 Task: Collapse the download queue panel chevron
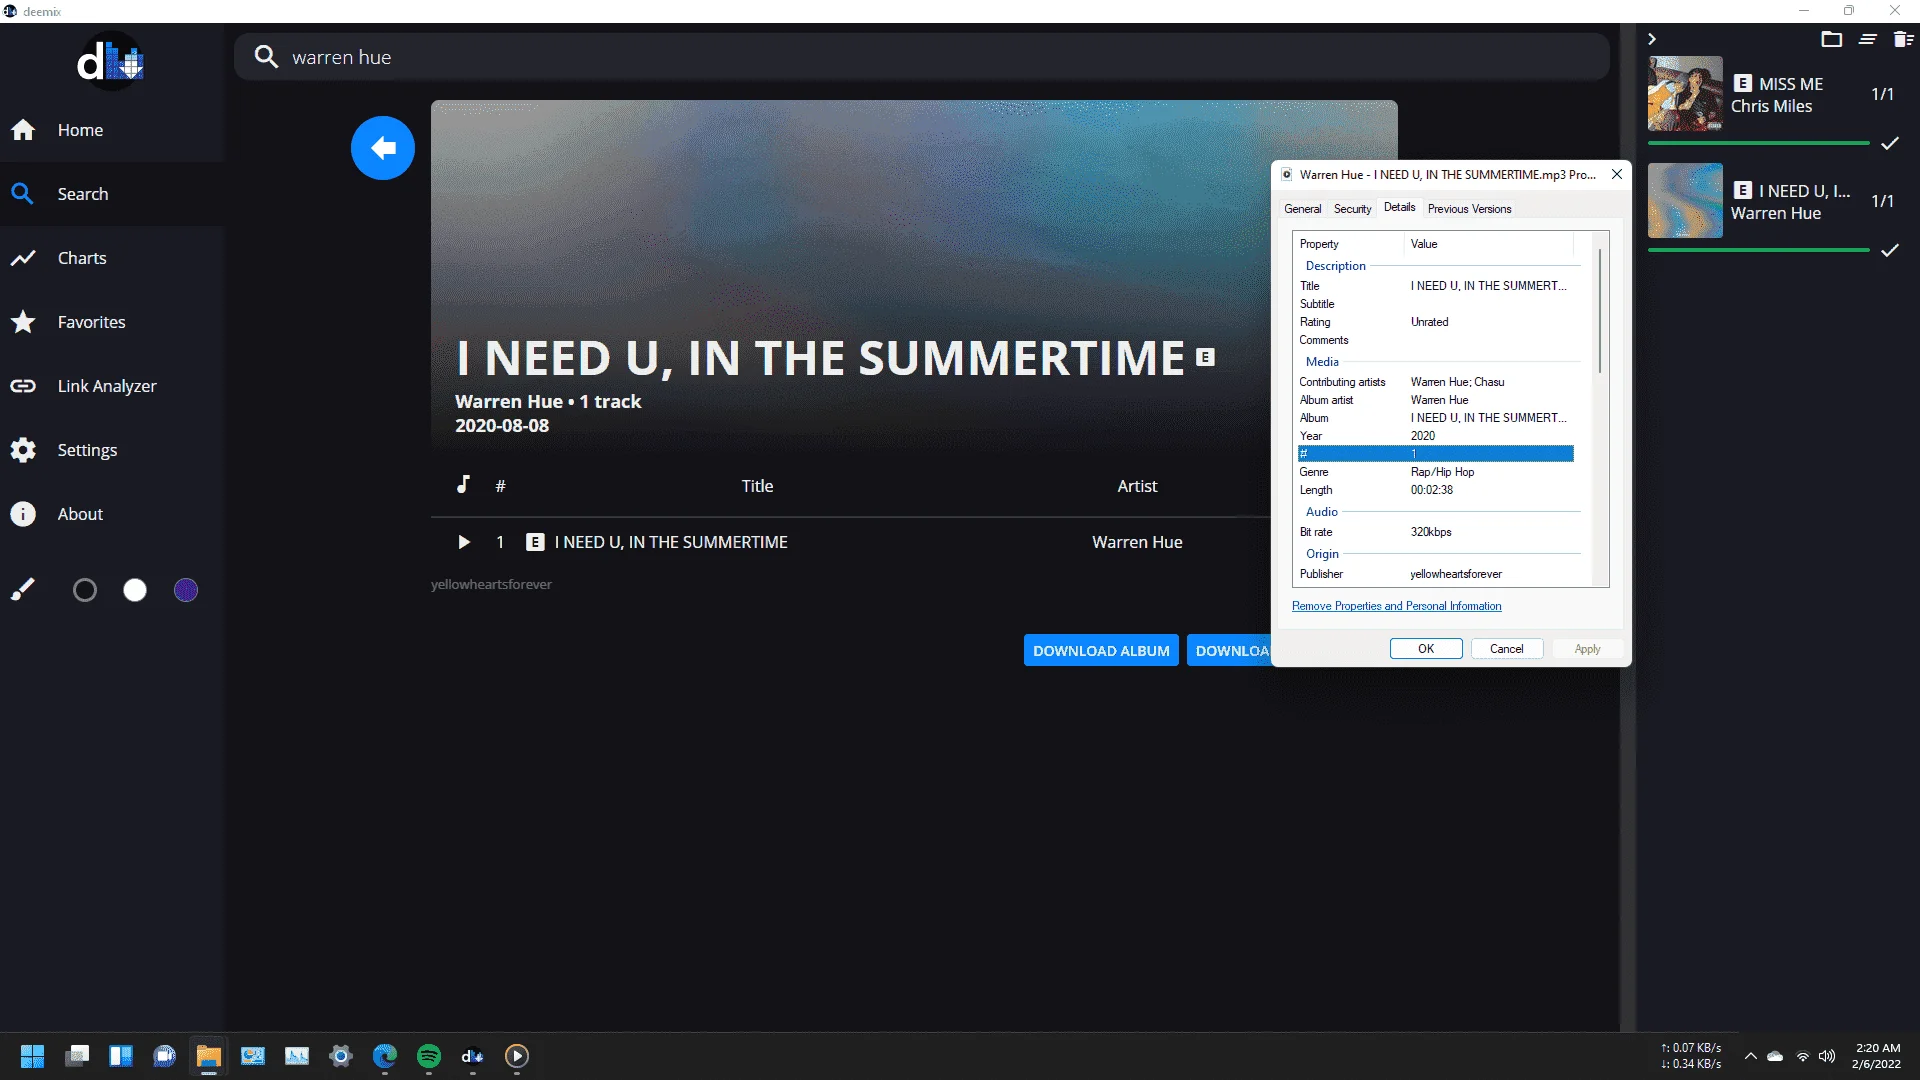coord(1652,39)
